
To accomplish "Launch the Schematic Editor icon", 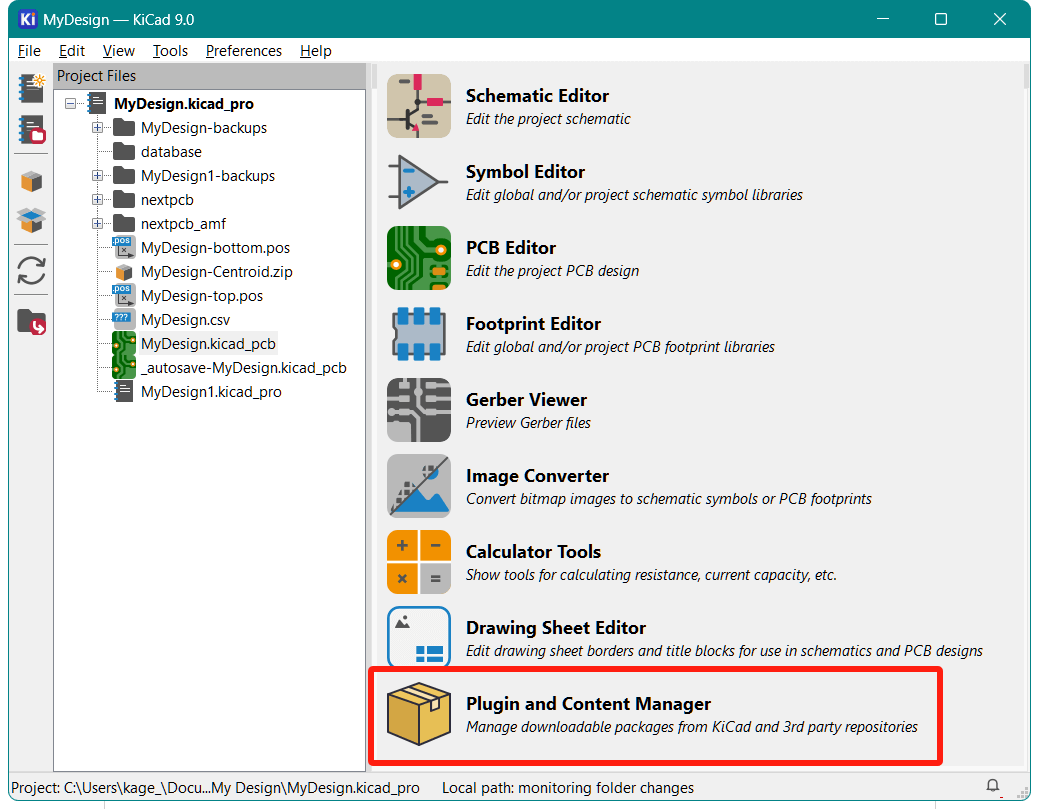I will tap(418, 106).
